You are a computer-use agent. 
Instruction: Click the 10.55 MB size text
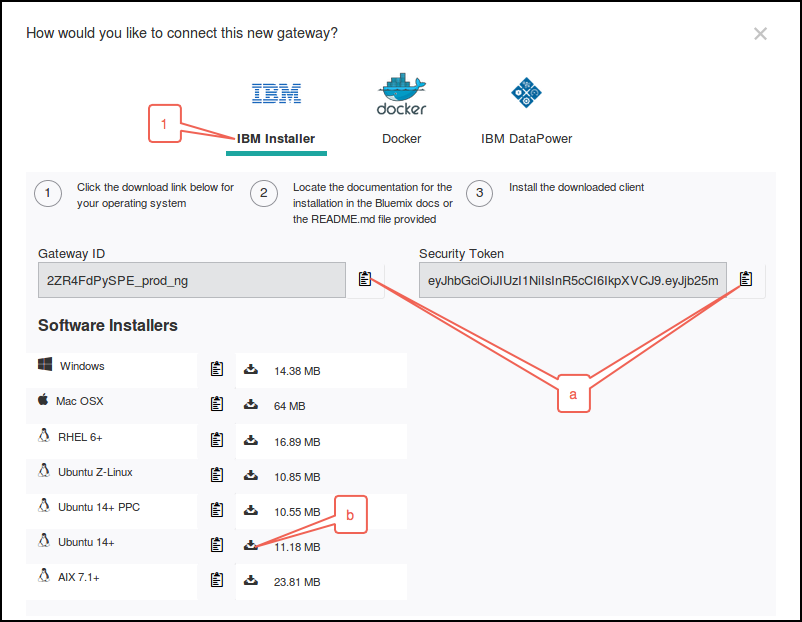click(x=297, y=512)
